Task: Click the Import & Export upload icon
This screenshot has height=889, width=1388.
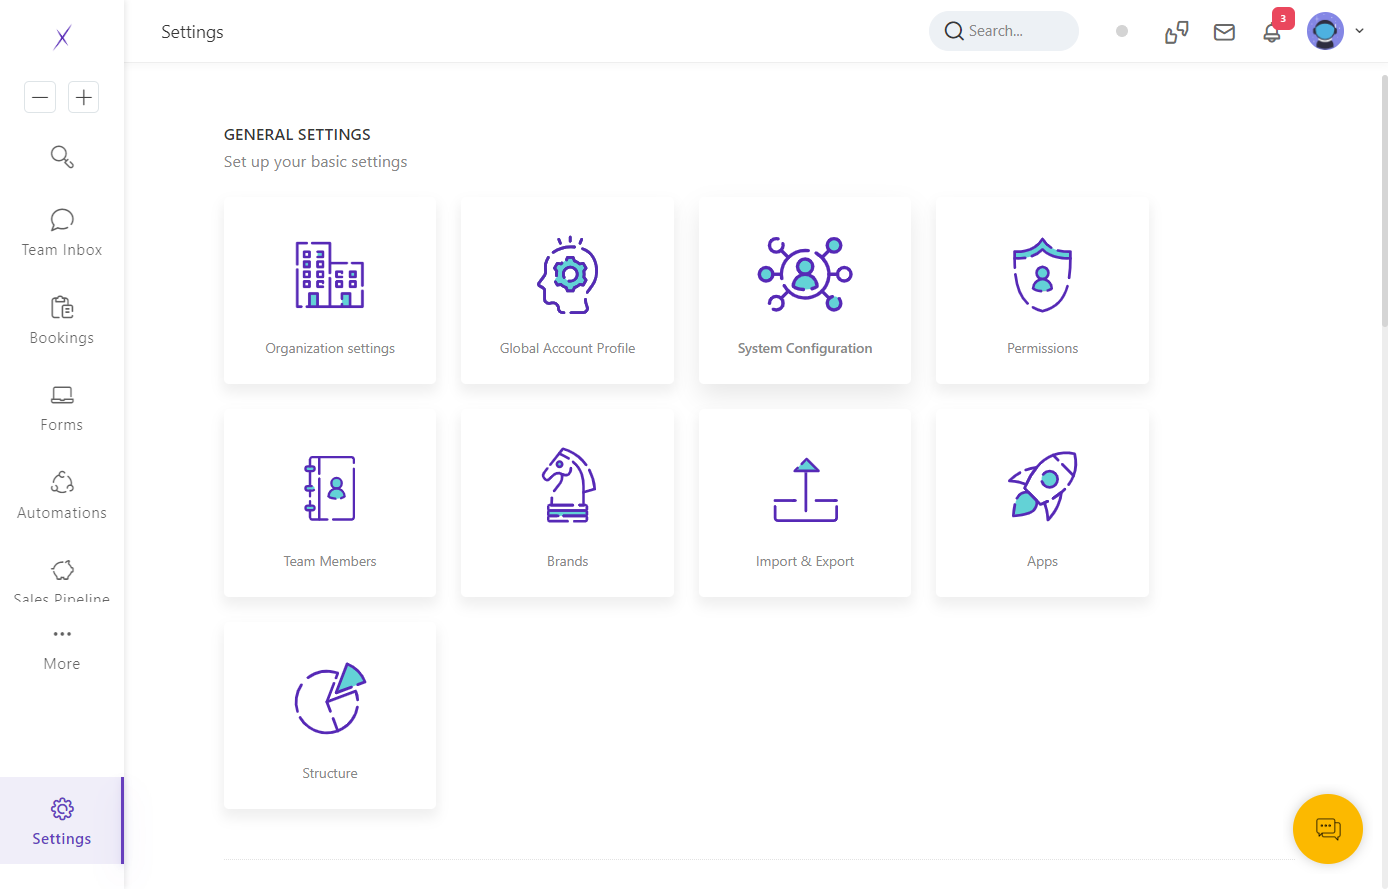Action: point(805,490)
